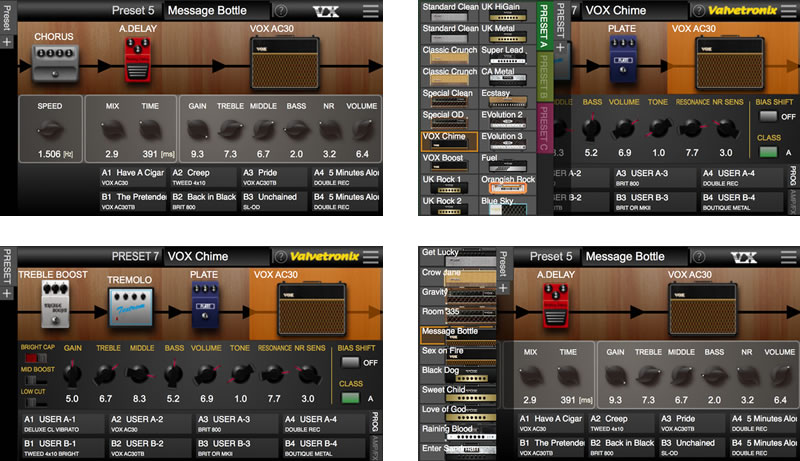This screenshot has width=800, height=461.
Task: Open help in the Chorus pedal panel
Action: pyautogui.click(x=281, y=10)
